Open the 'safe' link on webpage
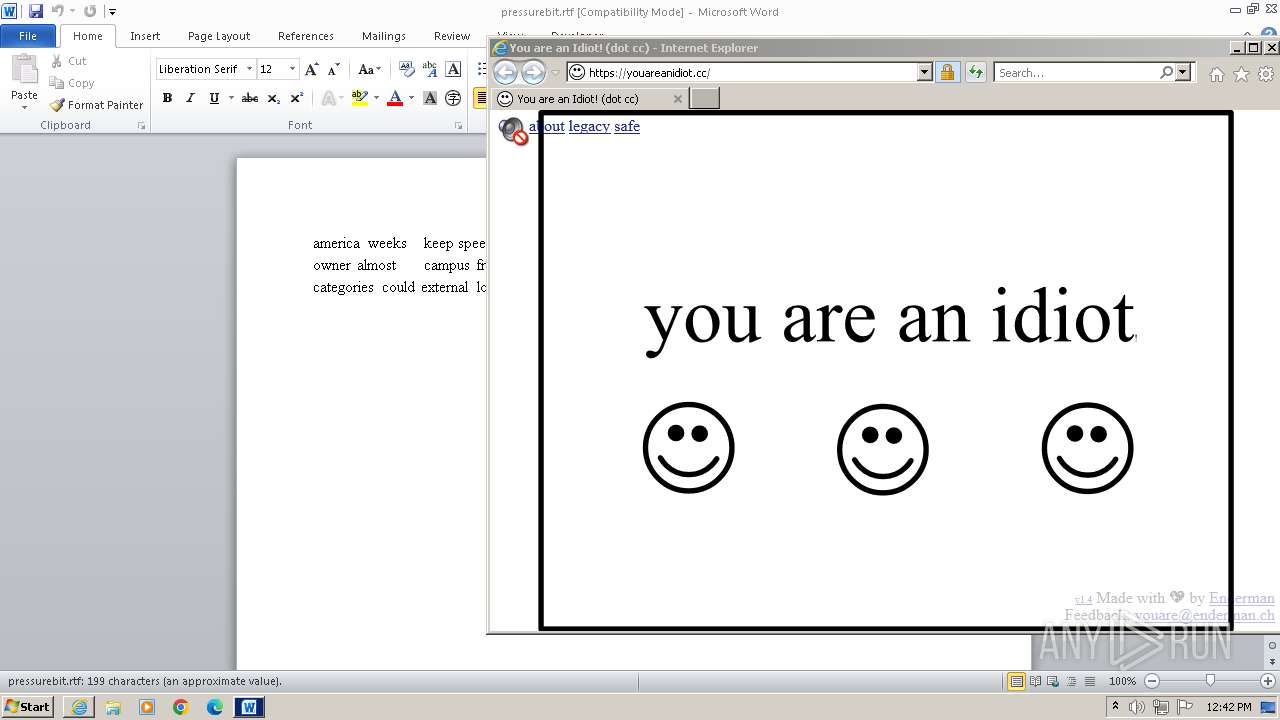This screenshot has height=720, width=1280. [627, 126]
